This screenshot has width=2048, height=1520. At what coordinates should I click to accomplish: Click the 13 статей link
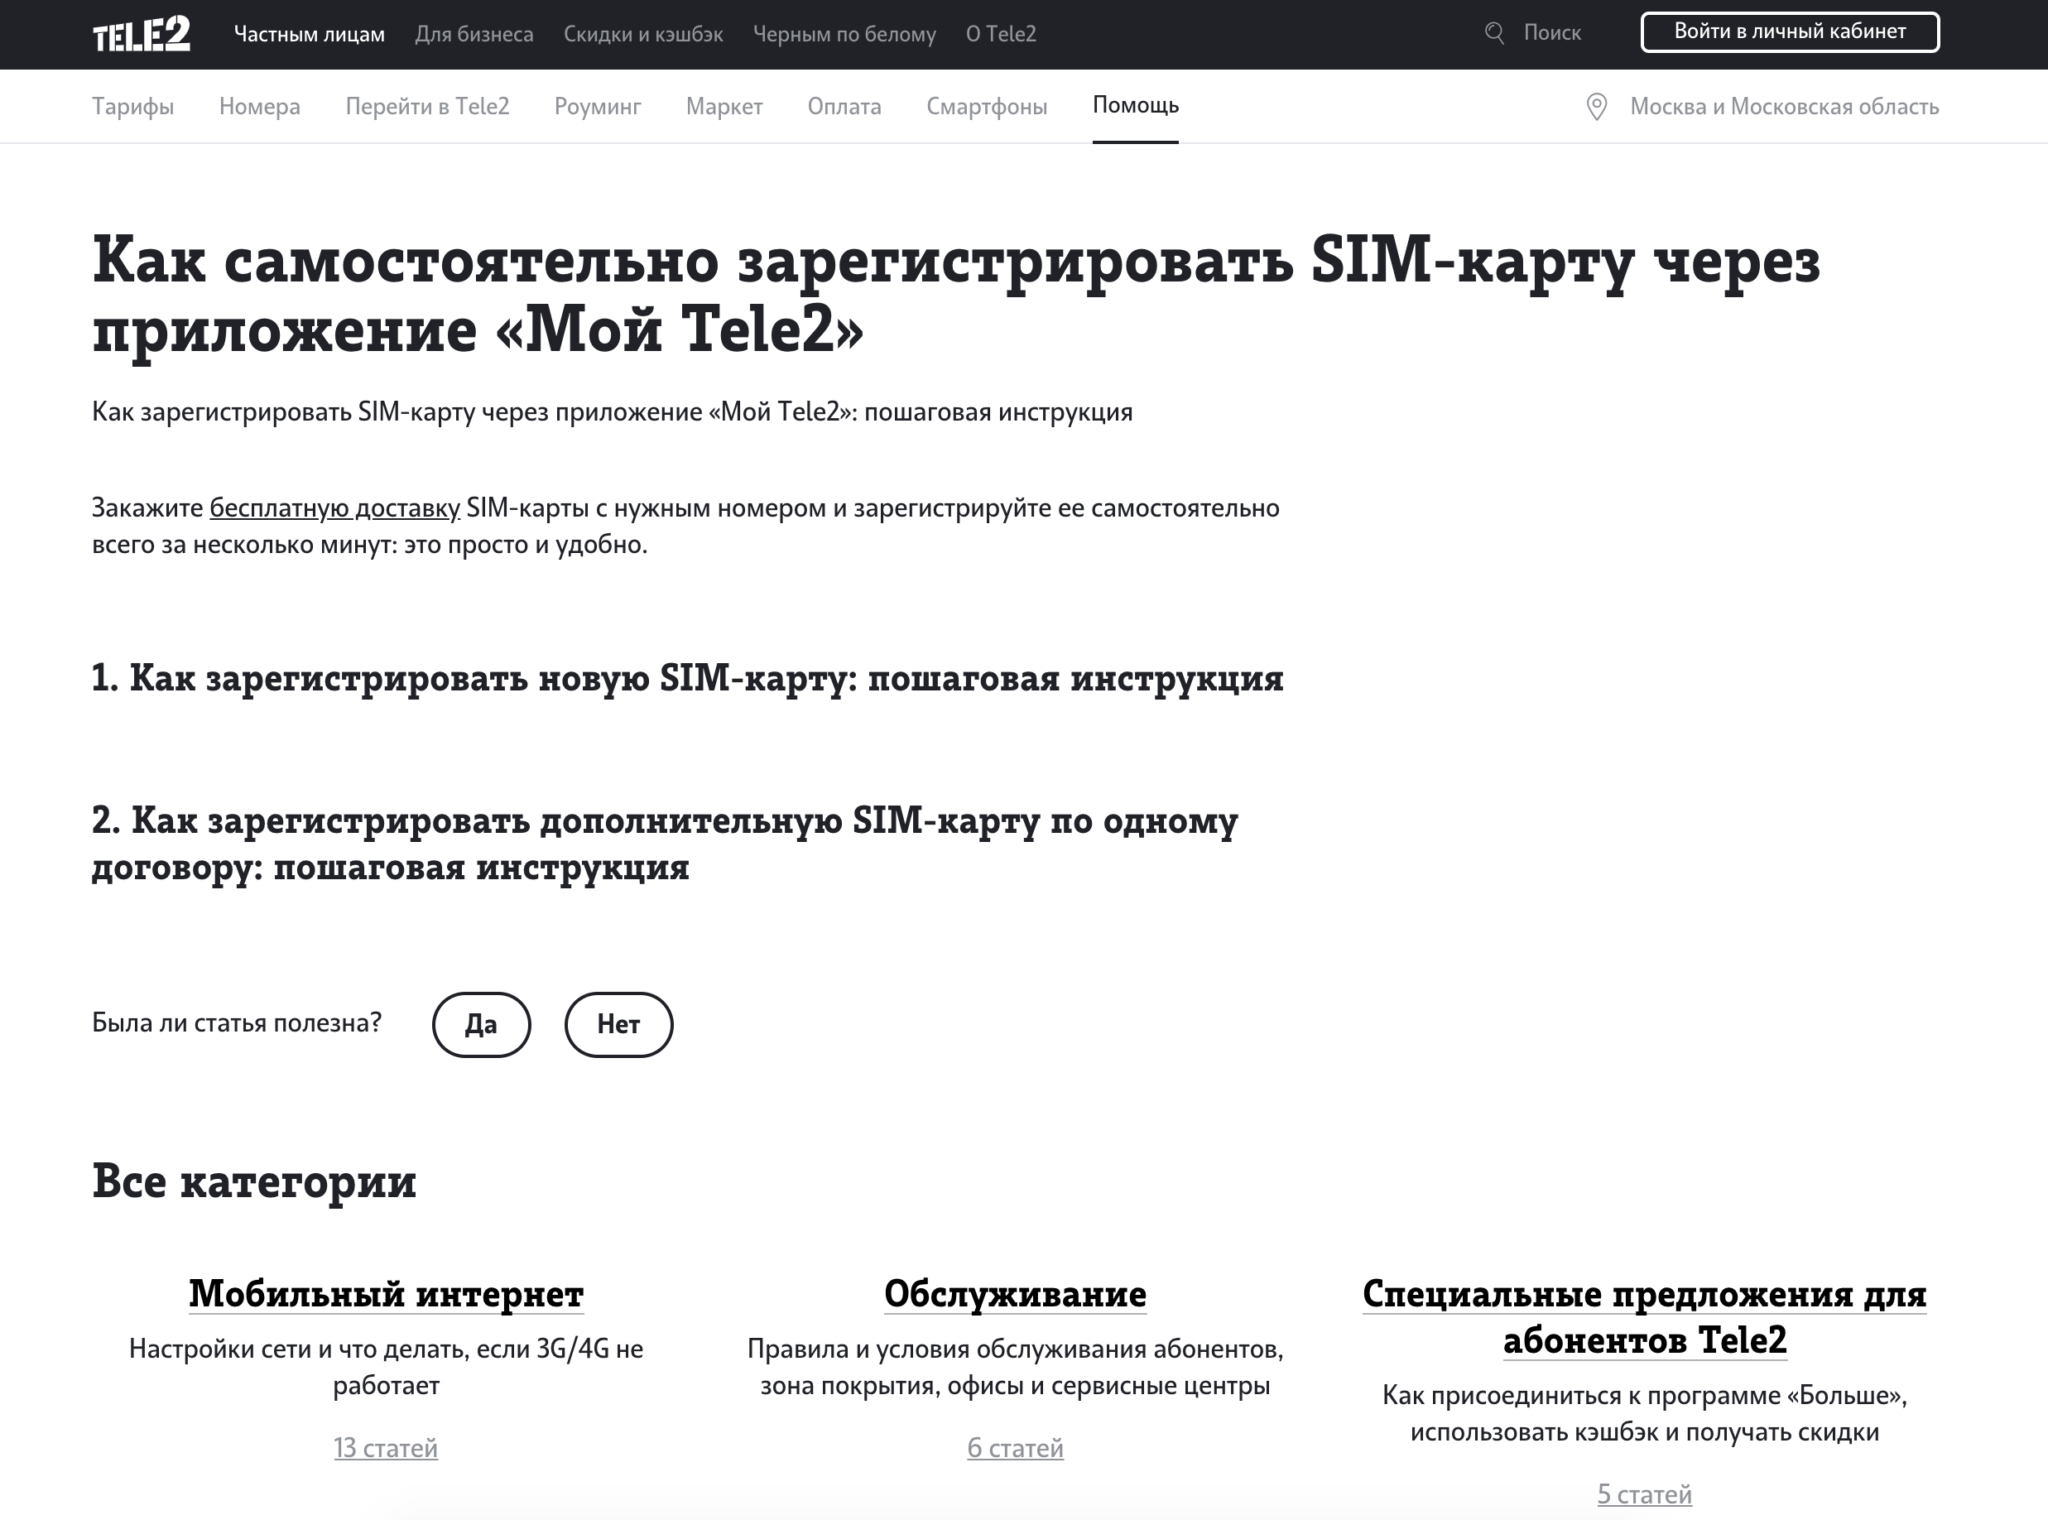pyautogui.click(x=386, y=1448)
